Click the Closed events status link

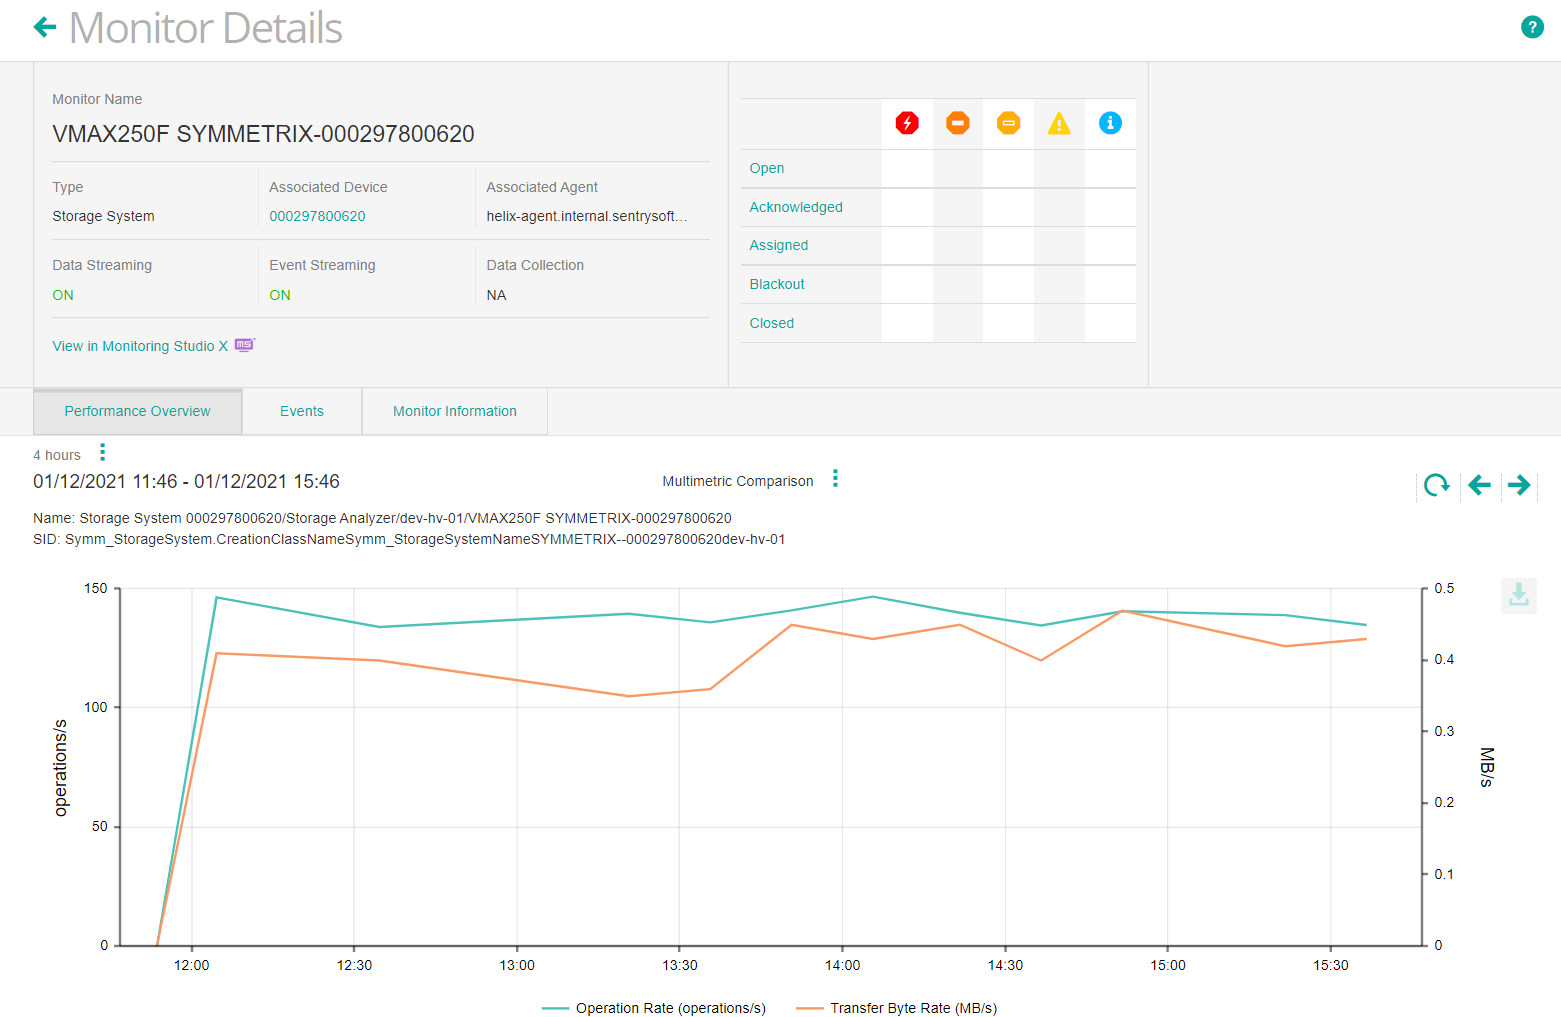[x=772, y=323]
